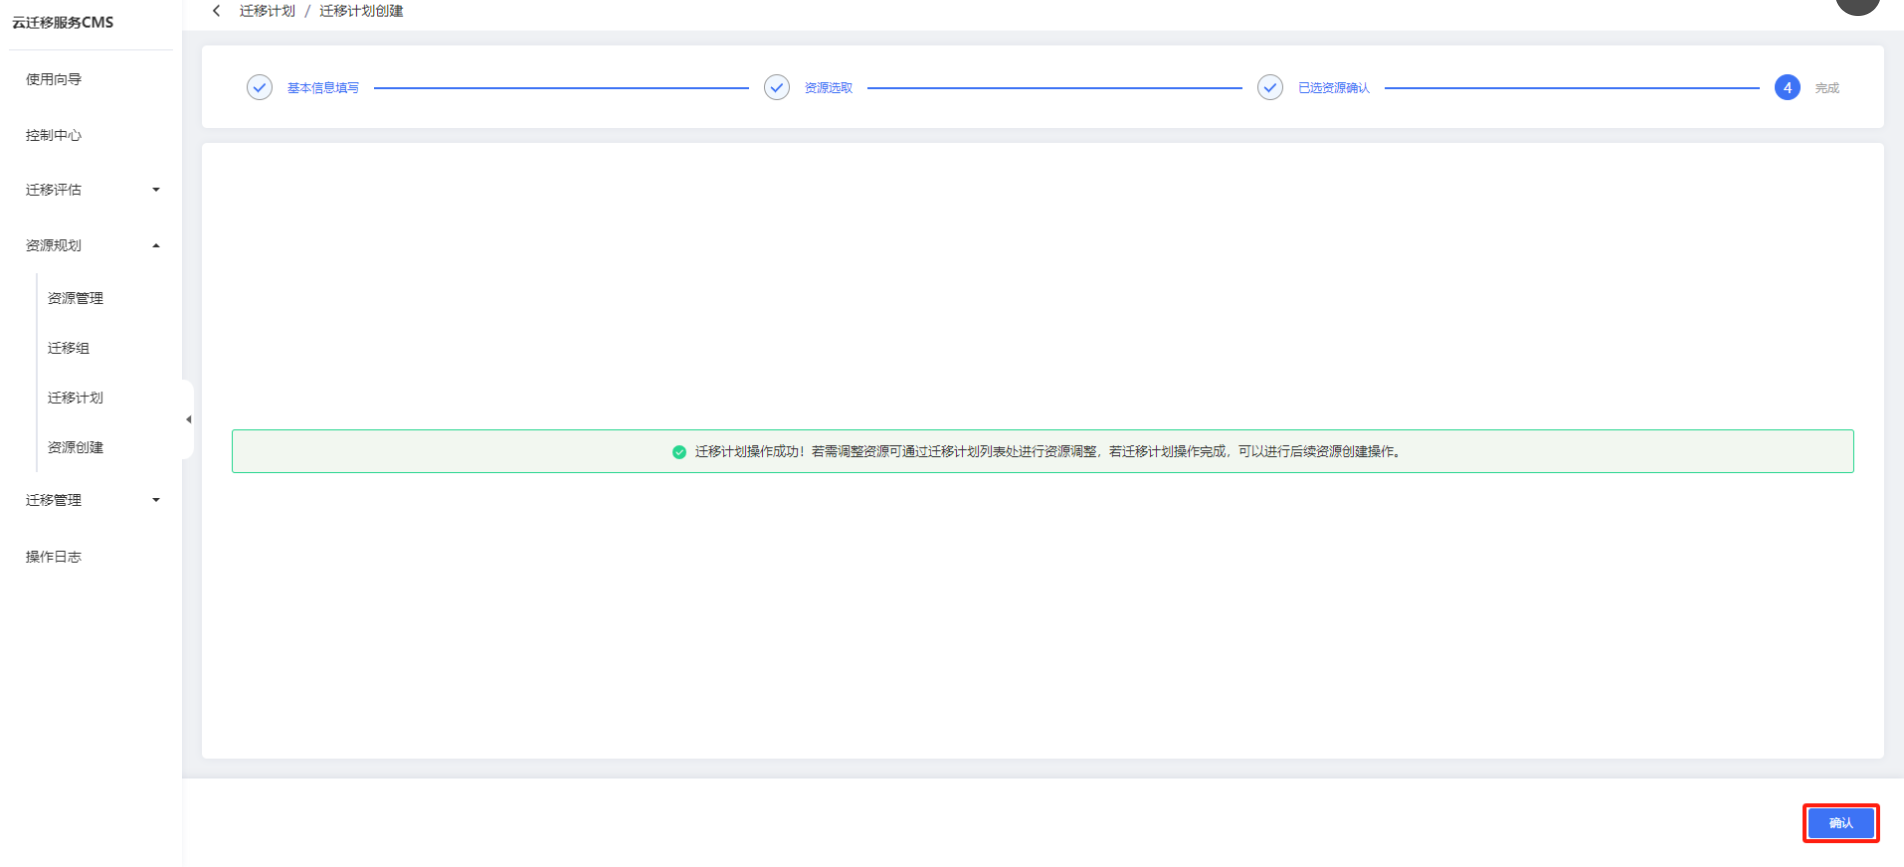Open 资源管理 submenu item
1904x867 pixels.
pos(75,298)
